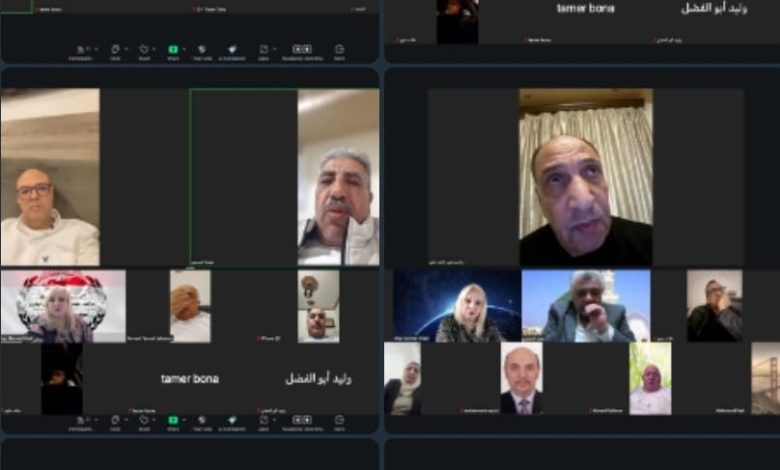
Task: Open Breakout rooms in the upper toolbar
Action: point(301,48)
